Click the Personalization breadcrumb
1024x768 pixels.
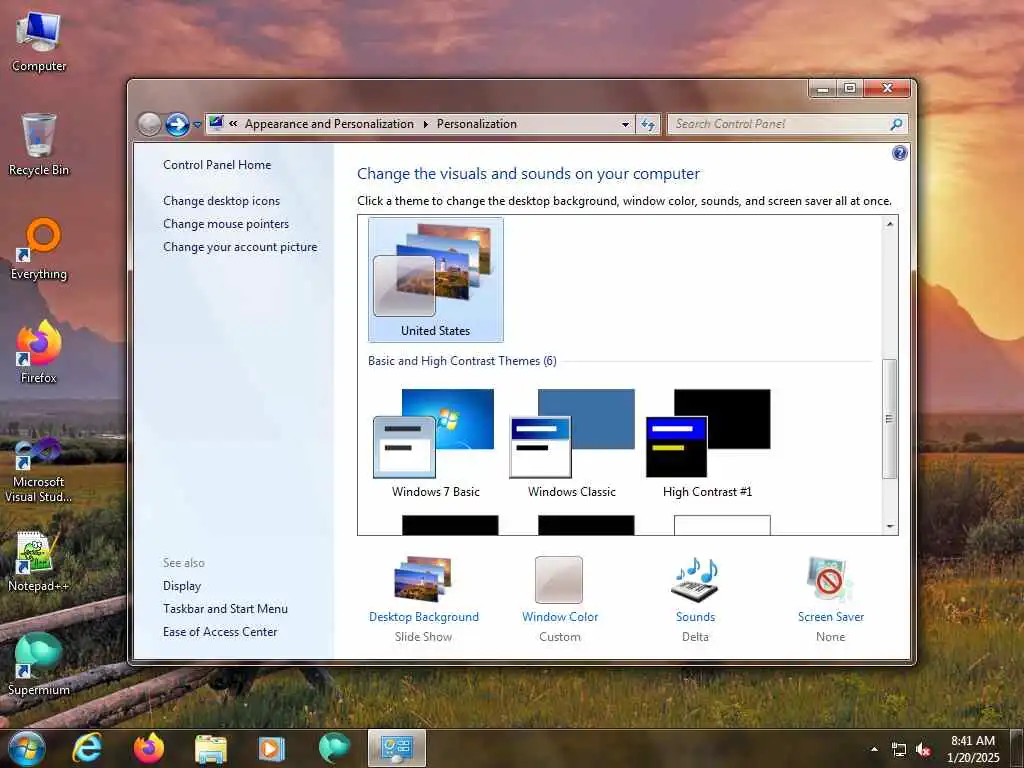click(x=477, y=124)
